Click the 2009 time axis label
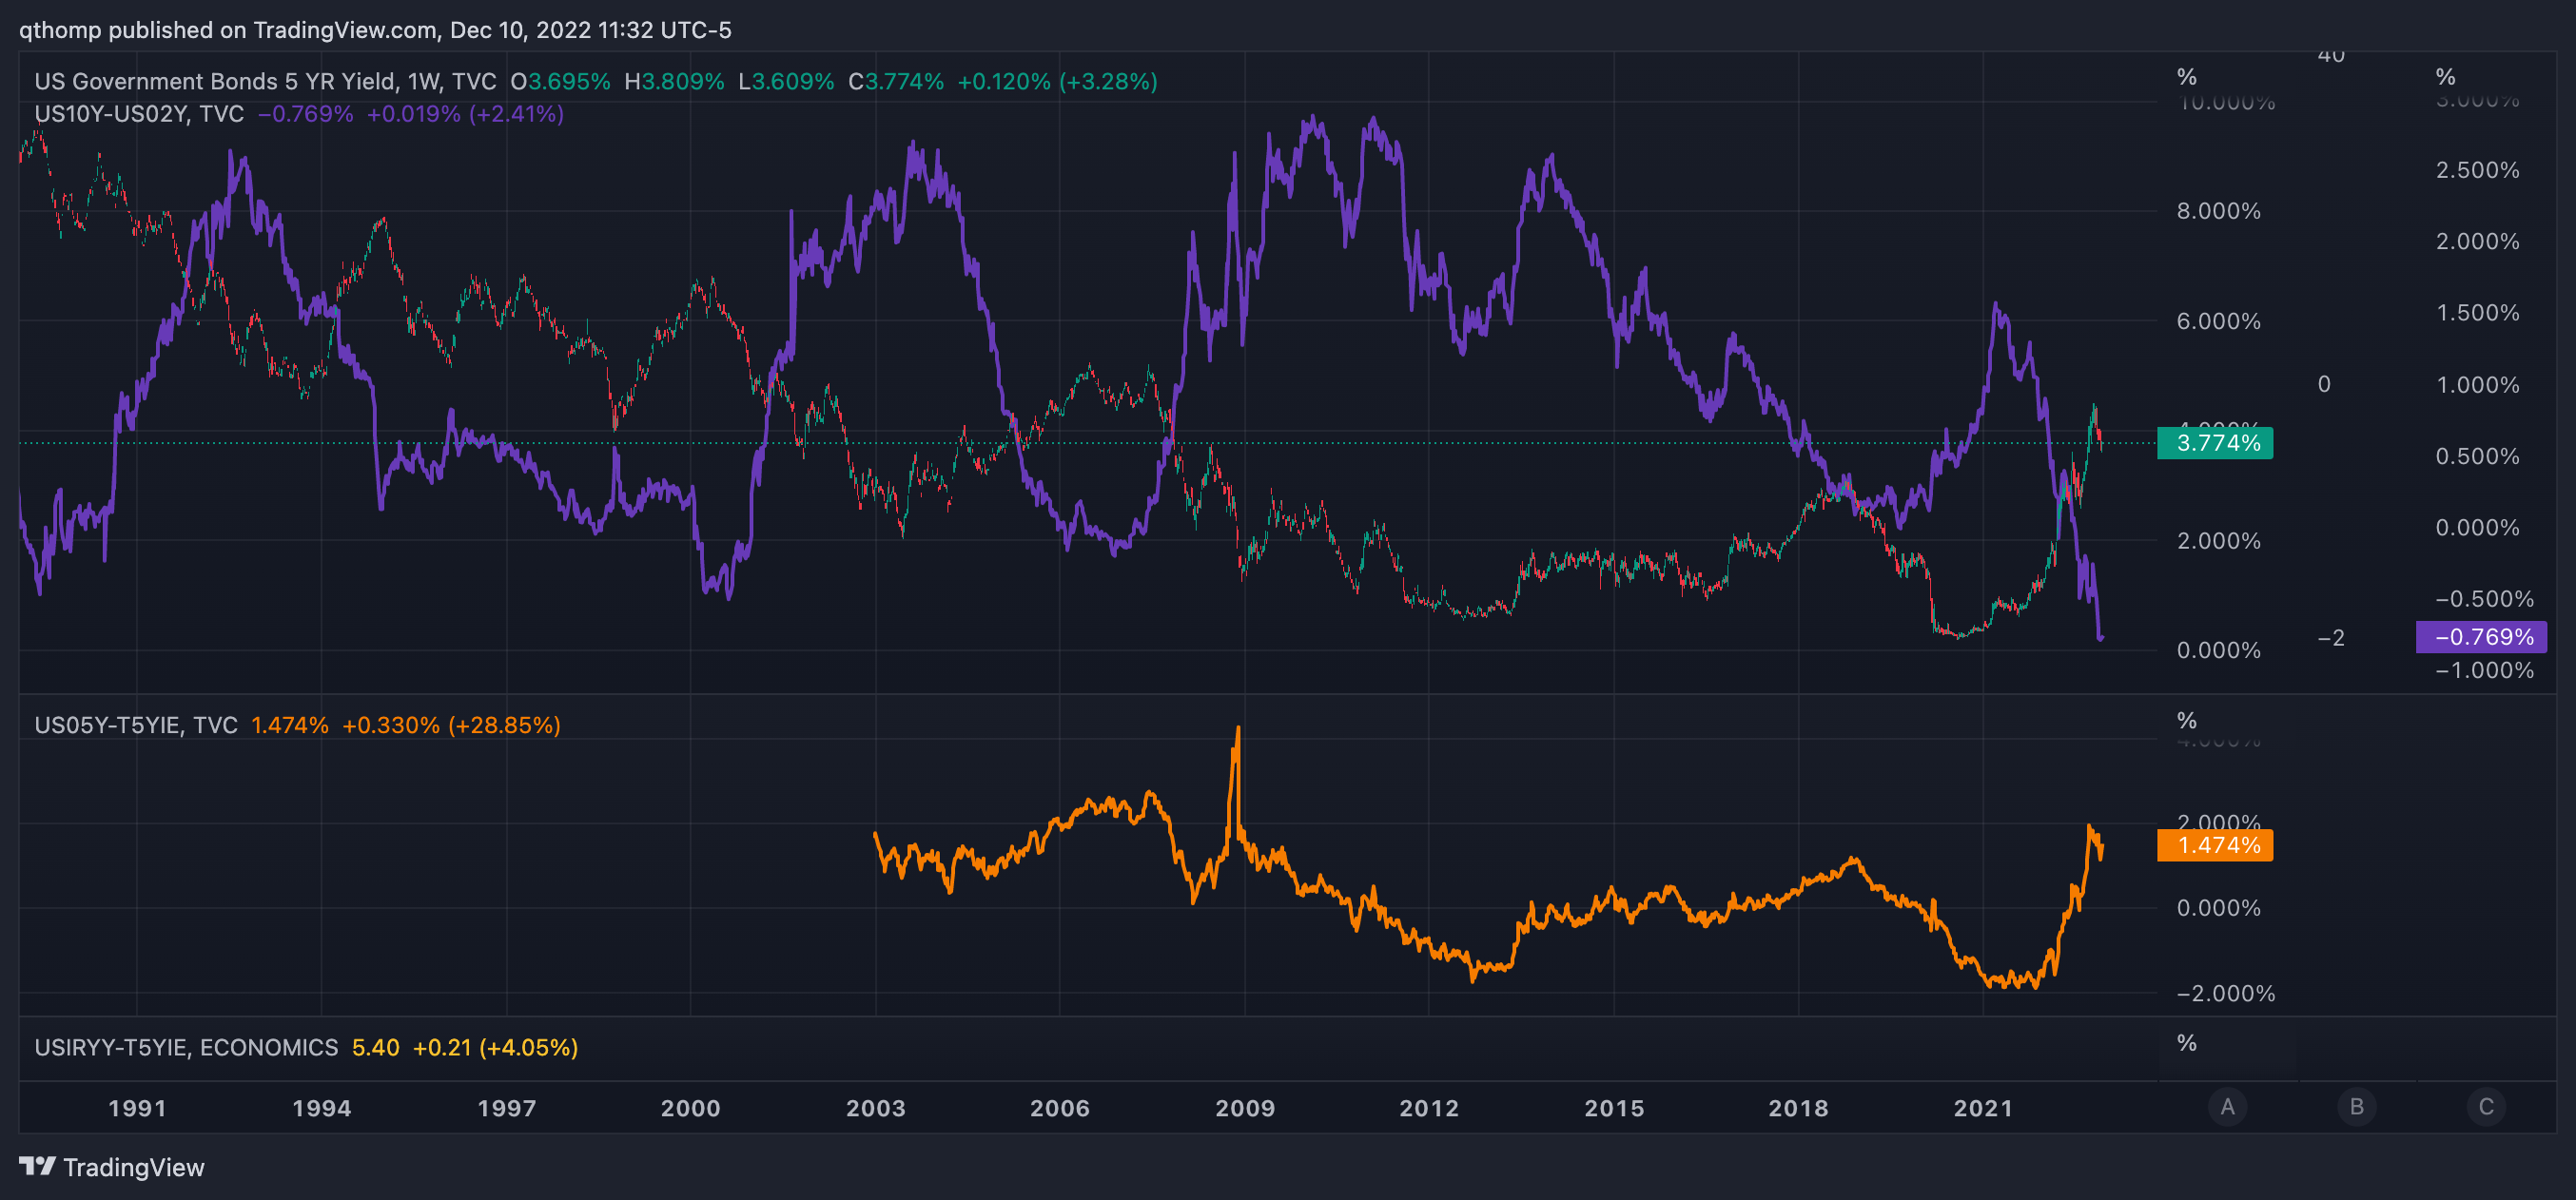This screenshot has height=1200, width=2576. [1244, 1108]
